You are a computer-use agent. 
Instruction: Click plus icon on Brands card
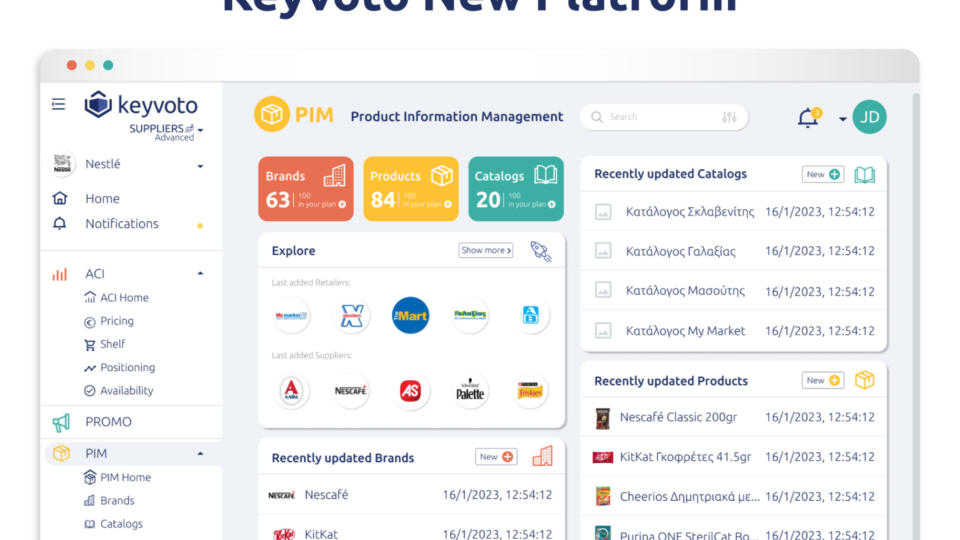pyautogui.click(x=342, y=204)
